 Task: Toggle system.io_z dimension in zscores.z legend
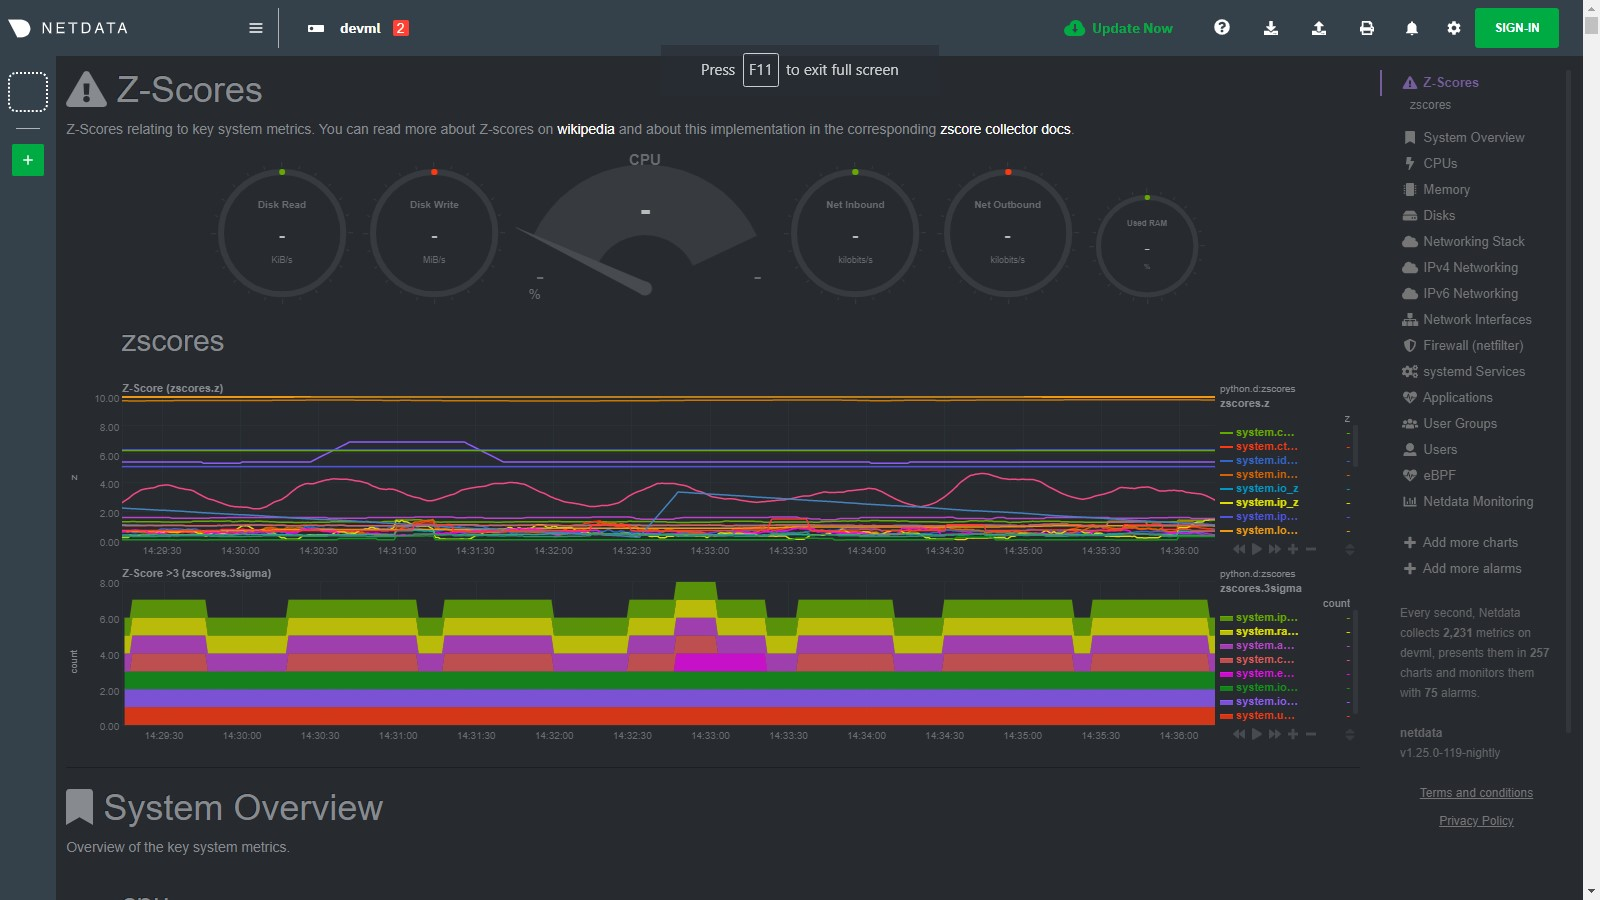(1266, 489)
